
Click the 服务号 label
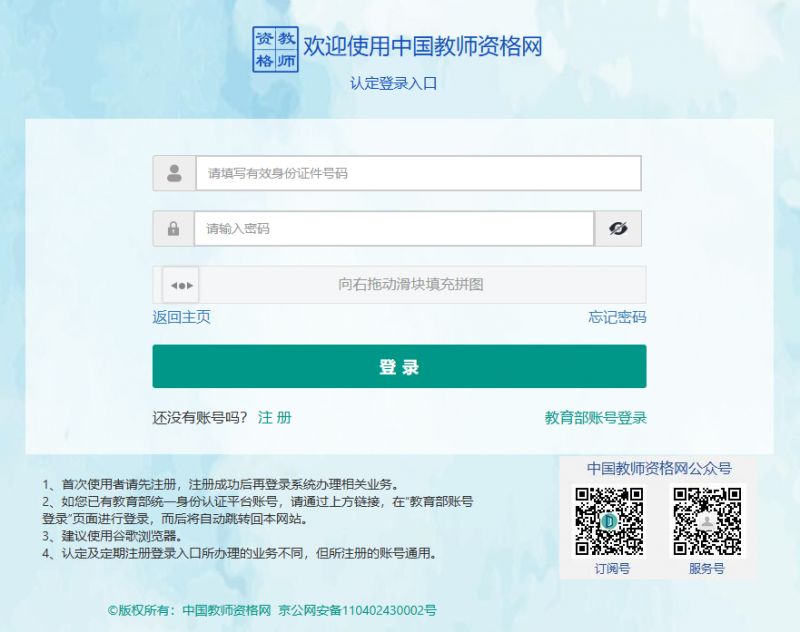(x=707, y=568)
